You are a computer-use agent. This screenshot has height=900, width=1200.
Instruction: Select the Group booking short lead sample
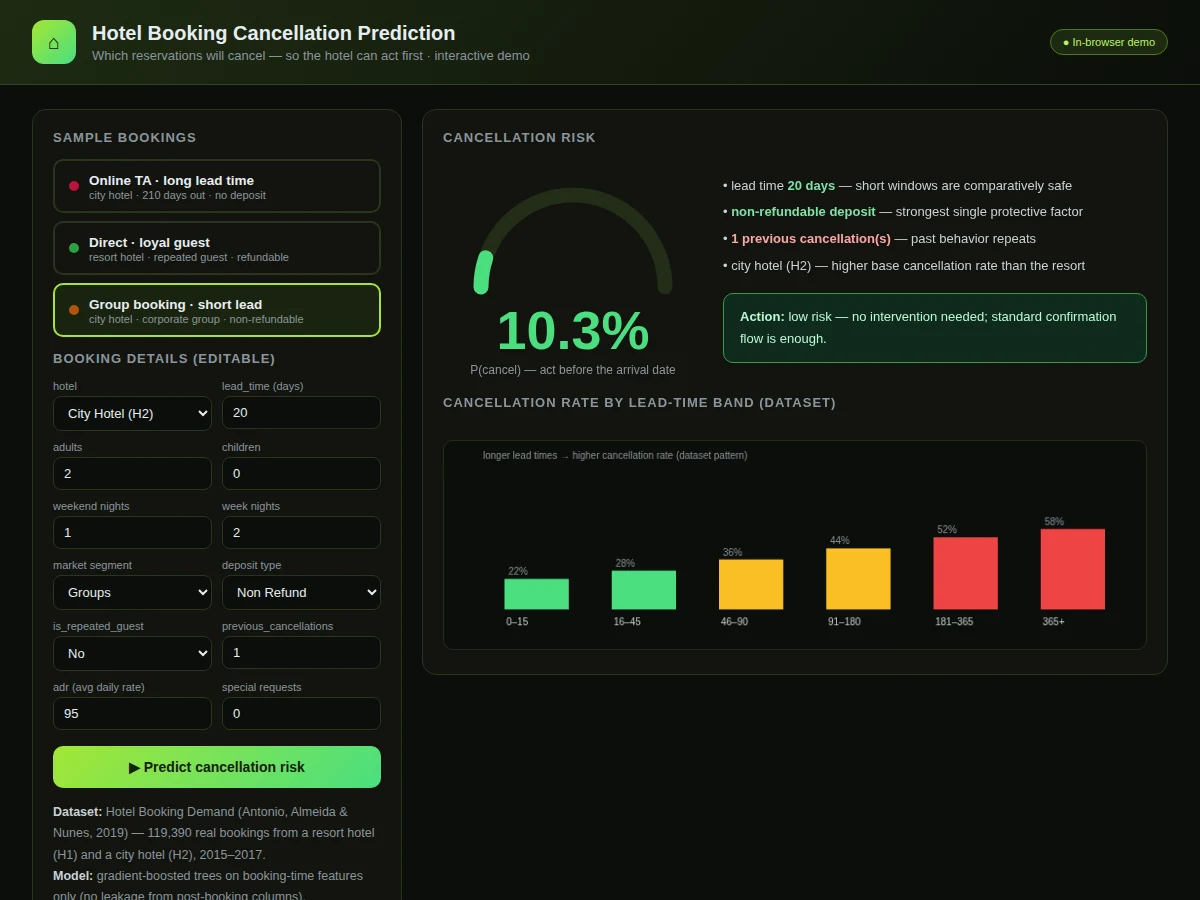pyautogui.click(x=217, y=310)
